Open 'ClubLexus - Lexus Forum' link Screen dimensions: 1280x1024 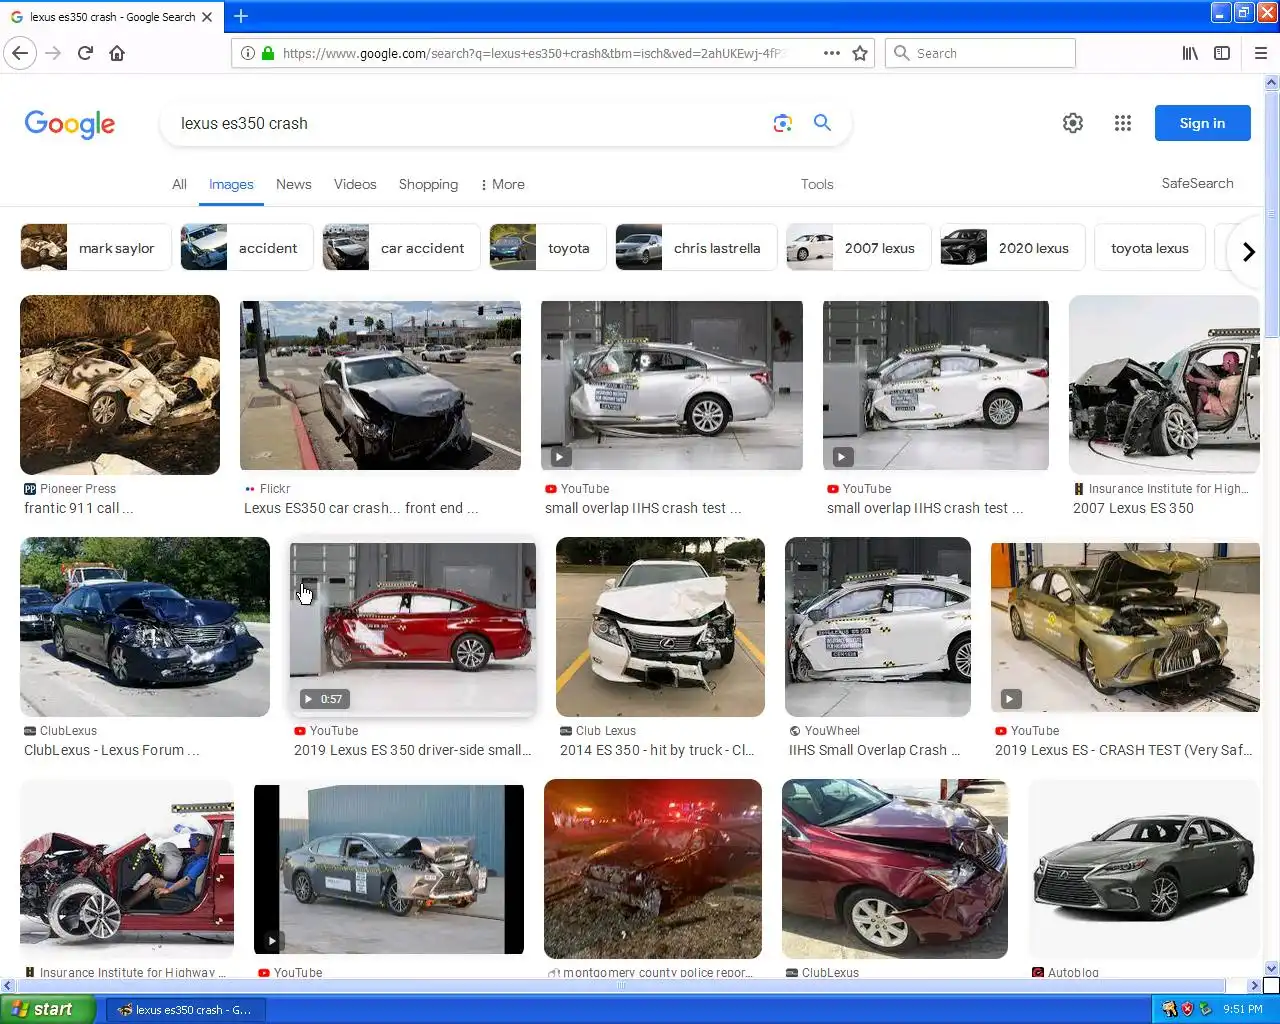(112, 750)
